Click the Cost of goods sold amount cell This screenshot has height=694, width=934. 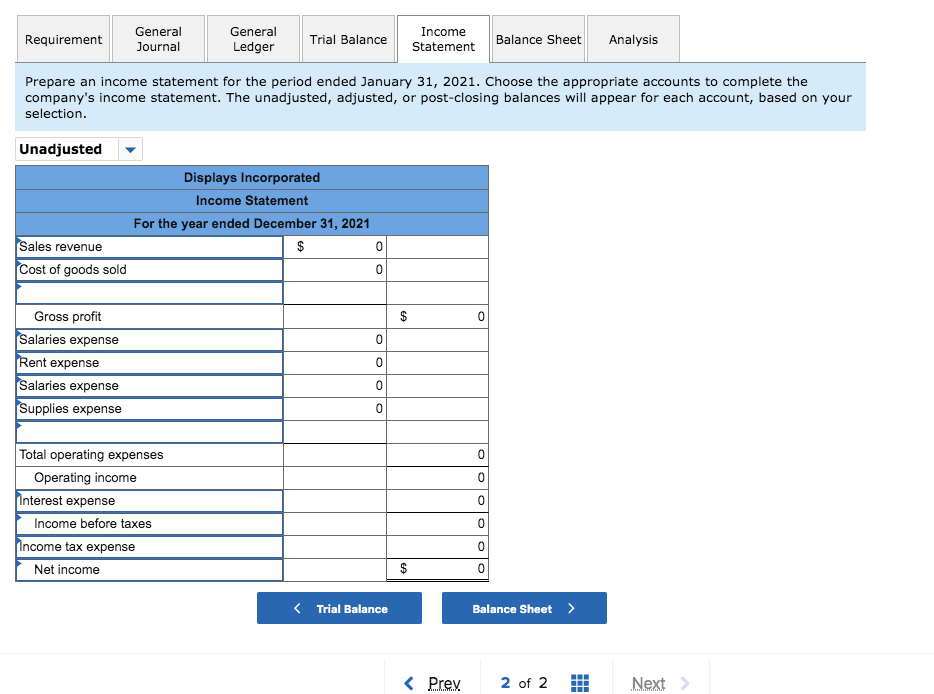(x=335, y=270)
